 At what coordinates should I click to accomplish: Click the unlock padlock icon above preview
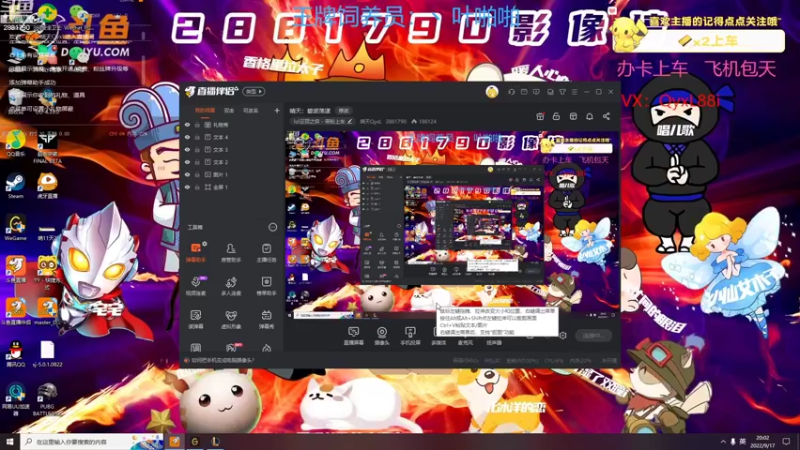click(x=556, y=116)
